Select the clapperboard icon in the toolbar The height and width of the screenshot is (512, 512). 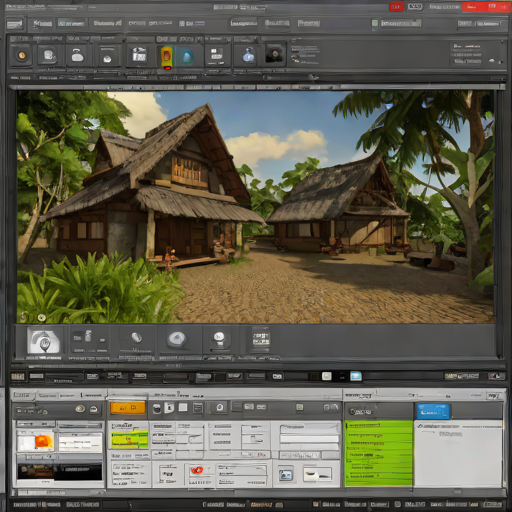click(x=139, y=55)
